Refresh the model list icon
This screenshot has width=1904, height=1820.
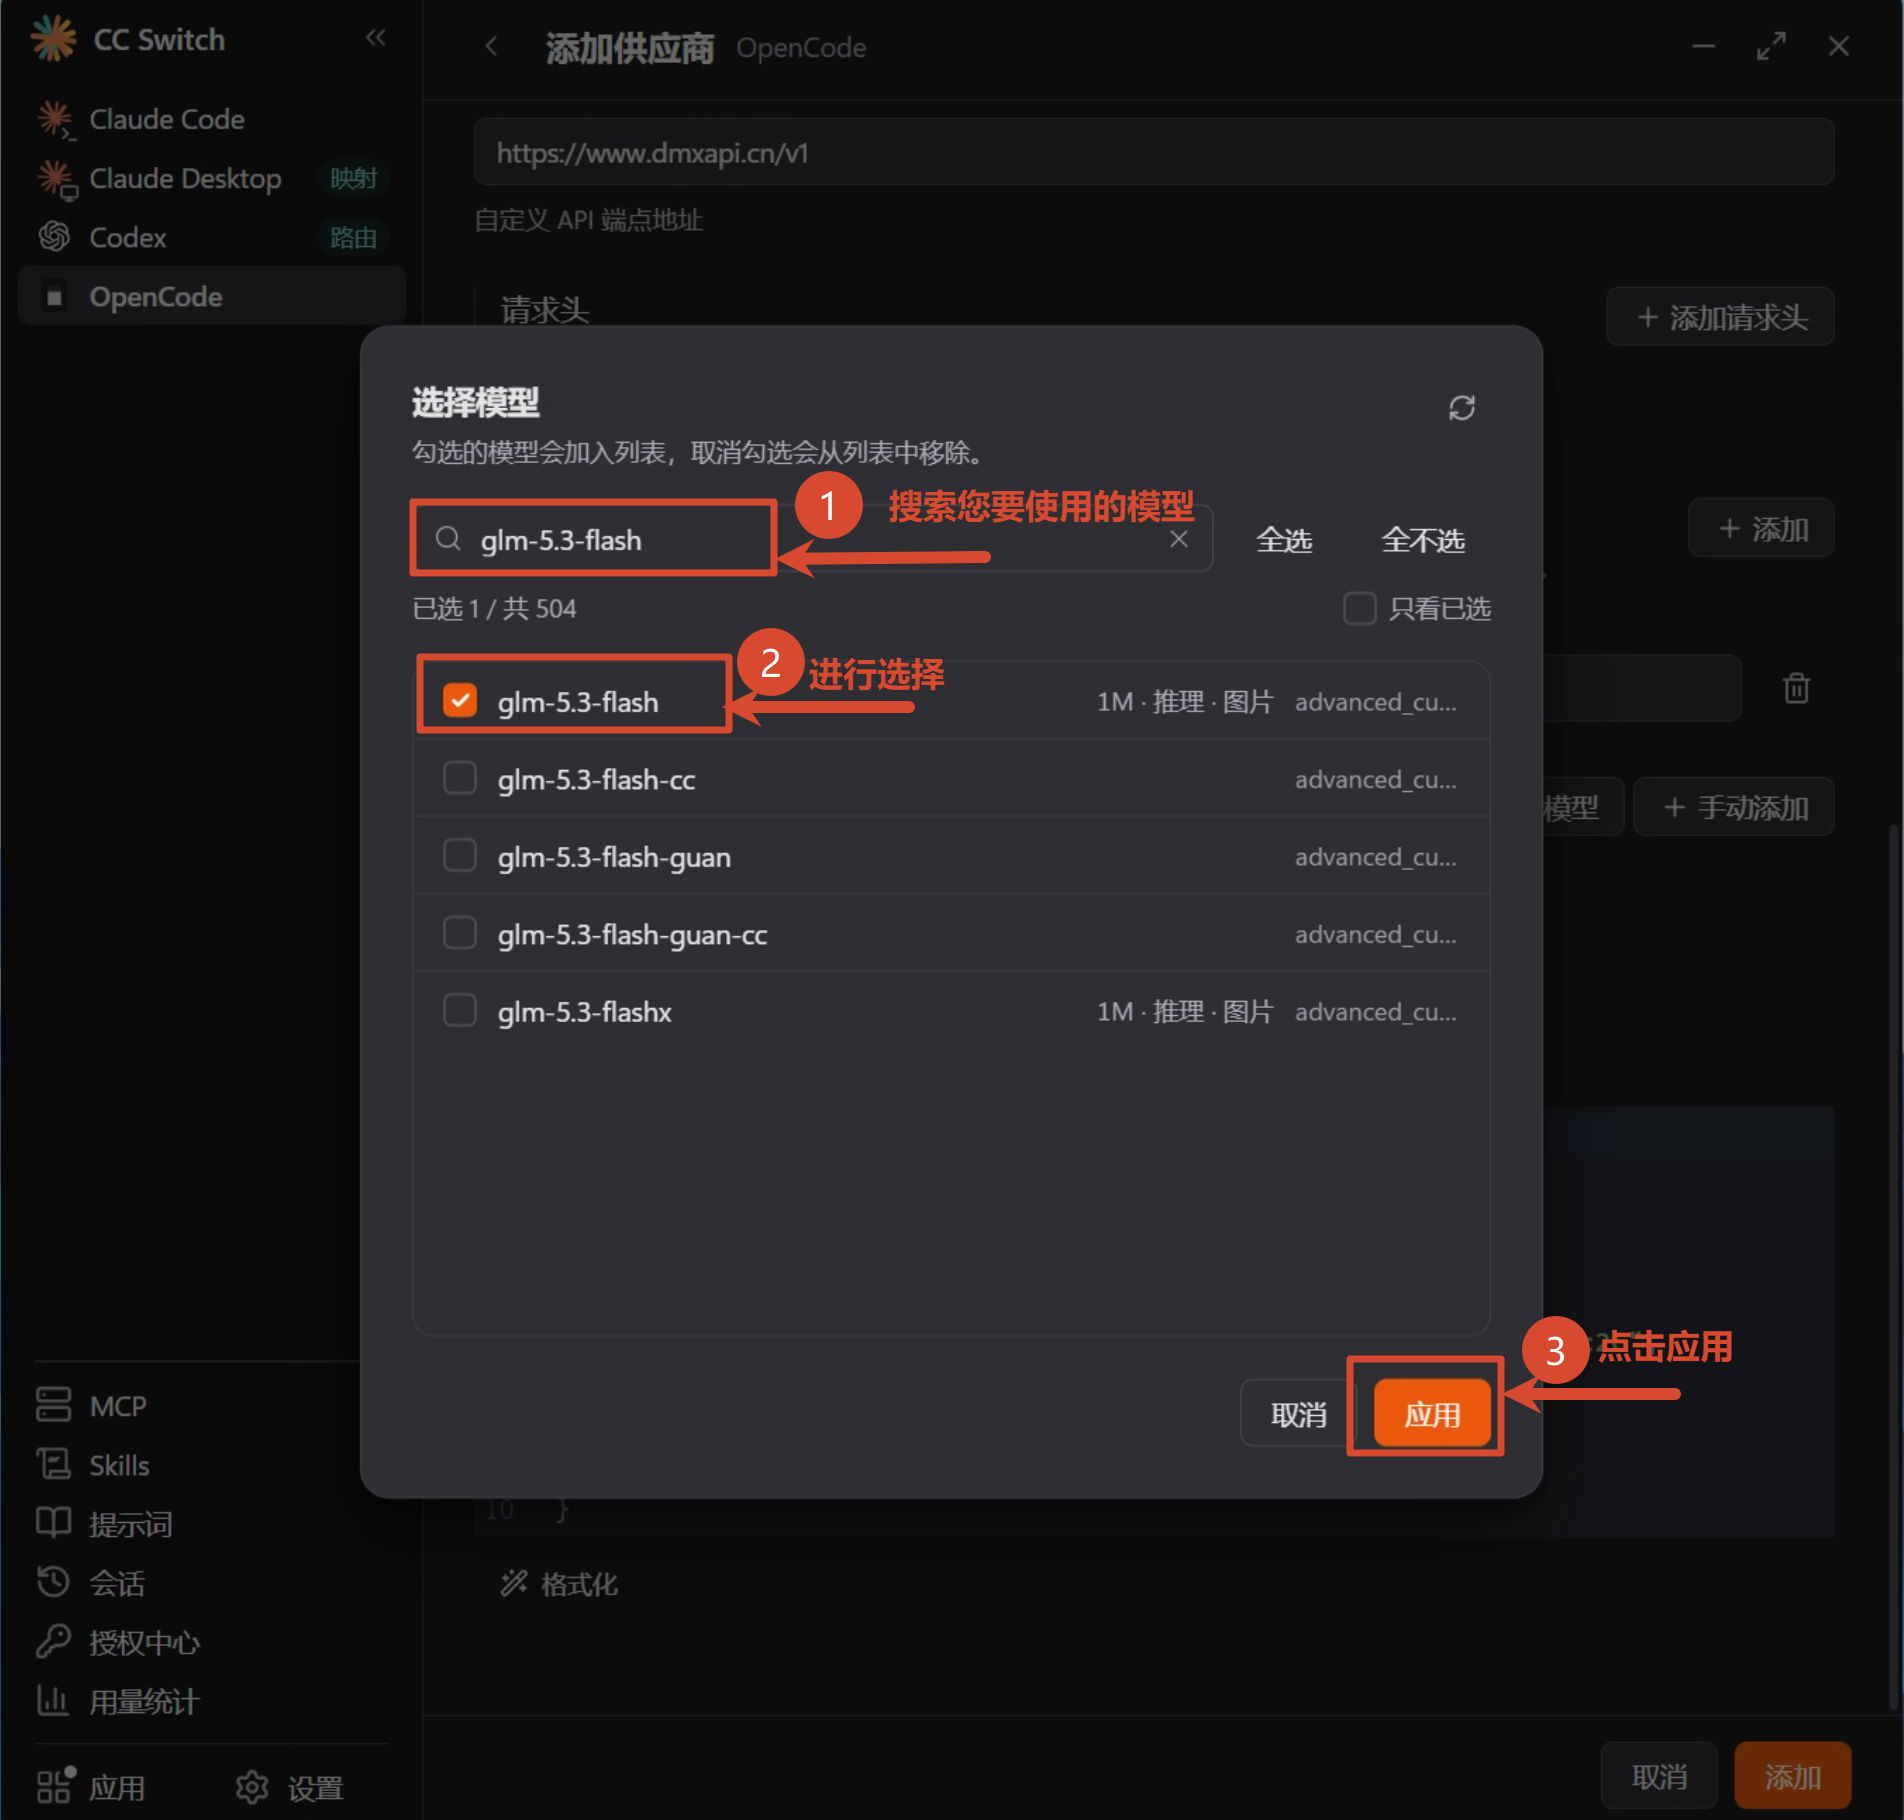tap(1462, 407)
